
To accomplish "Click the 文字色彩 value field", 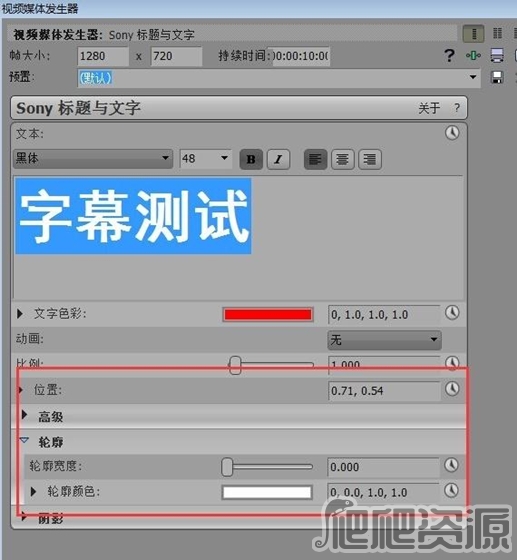I will pos(384,315).
